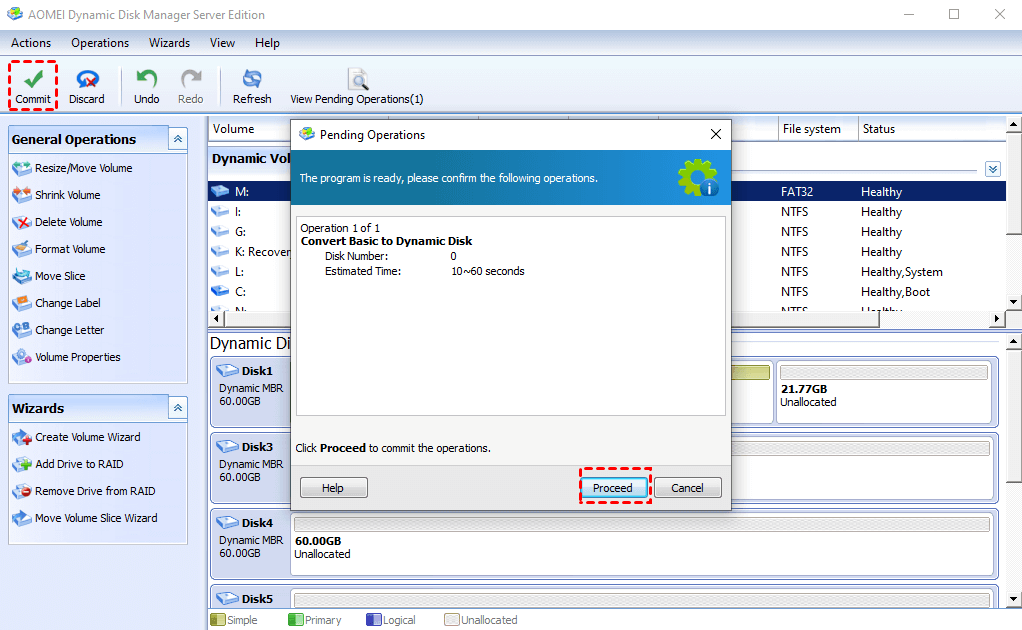
Task: Click the 60.00GB Unallocated block on Disk4
Action: point(643,545)
